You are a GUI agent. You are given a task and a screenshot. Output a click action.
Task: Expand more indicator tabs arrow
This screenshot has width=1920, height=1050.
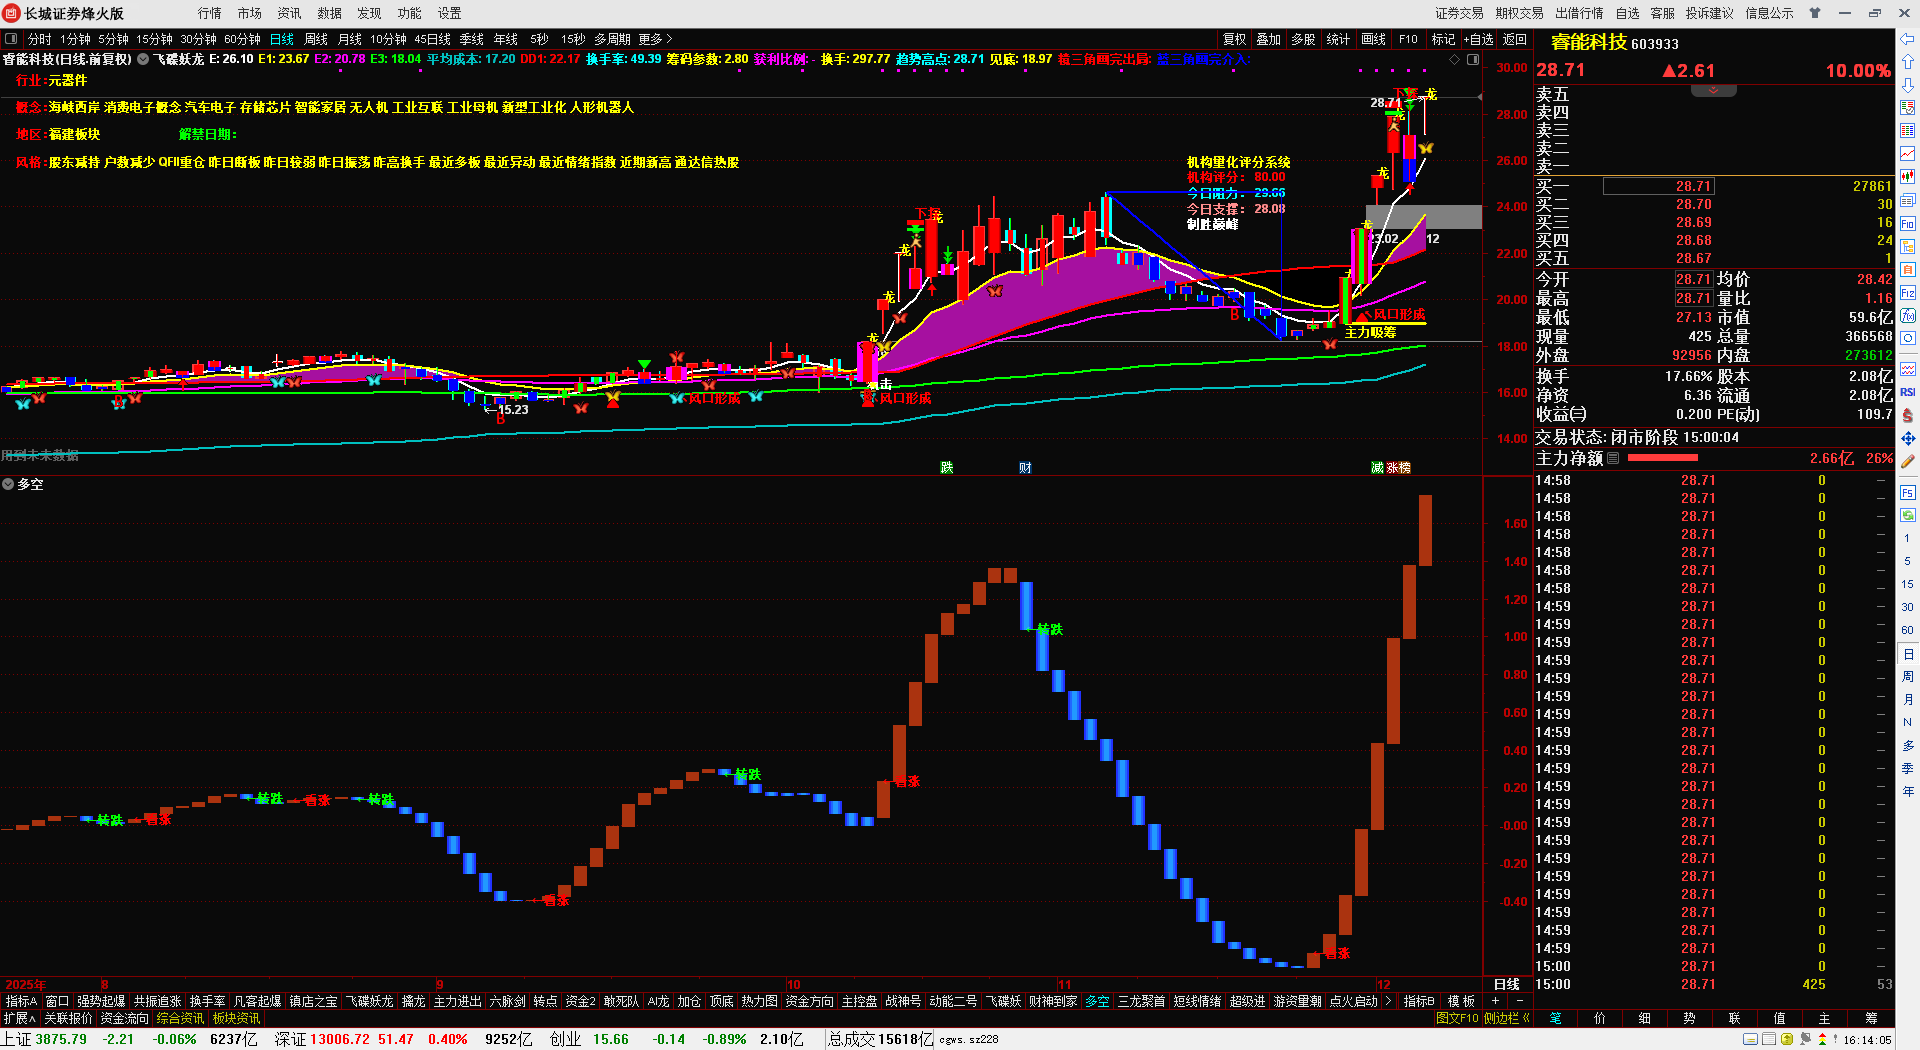pyautogui.click(x=1388, y=1001)
